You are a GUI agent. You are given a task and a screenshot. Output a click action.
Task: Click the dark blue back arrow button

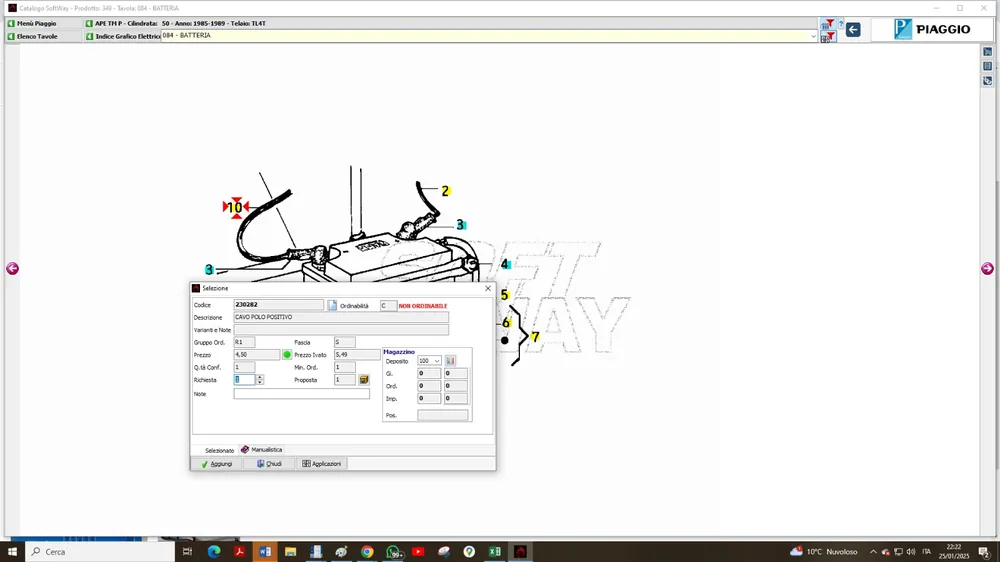[853, 29]
